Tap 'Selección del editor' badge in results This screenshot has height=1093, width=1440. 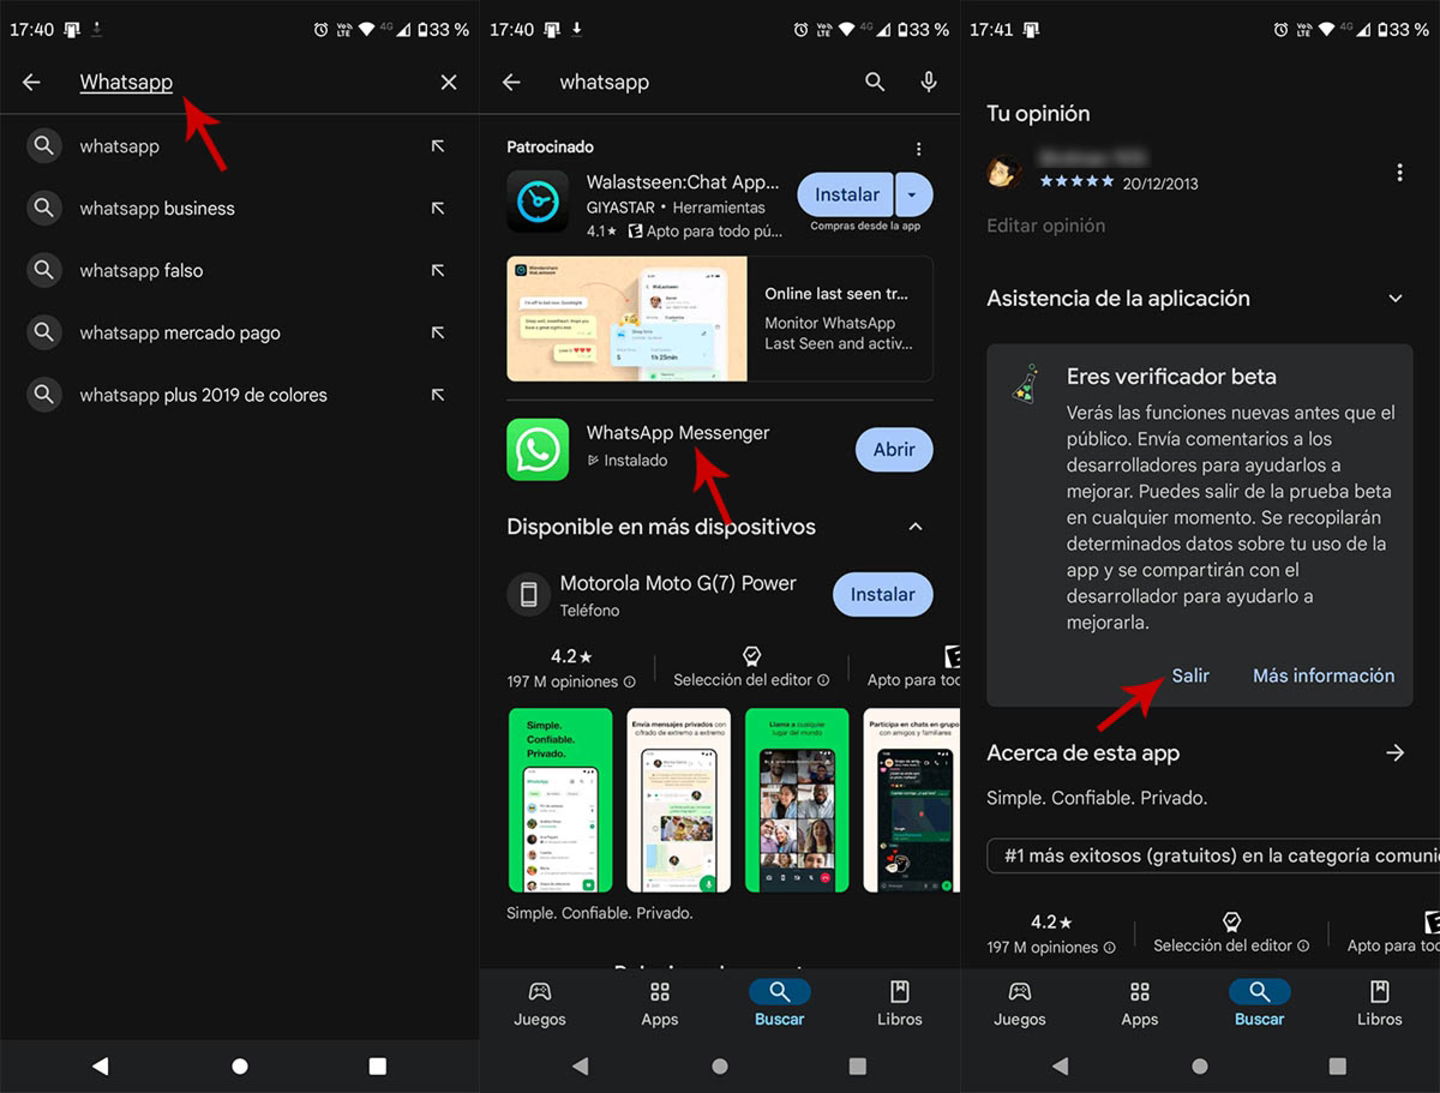751,668
